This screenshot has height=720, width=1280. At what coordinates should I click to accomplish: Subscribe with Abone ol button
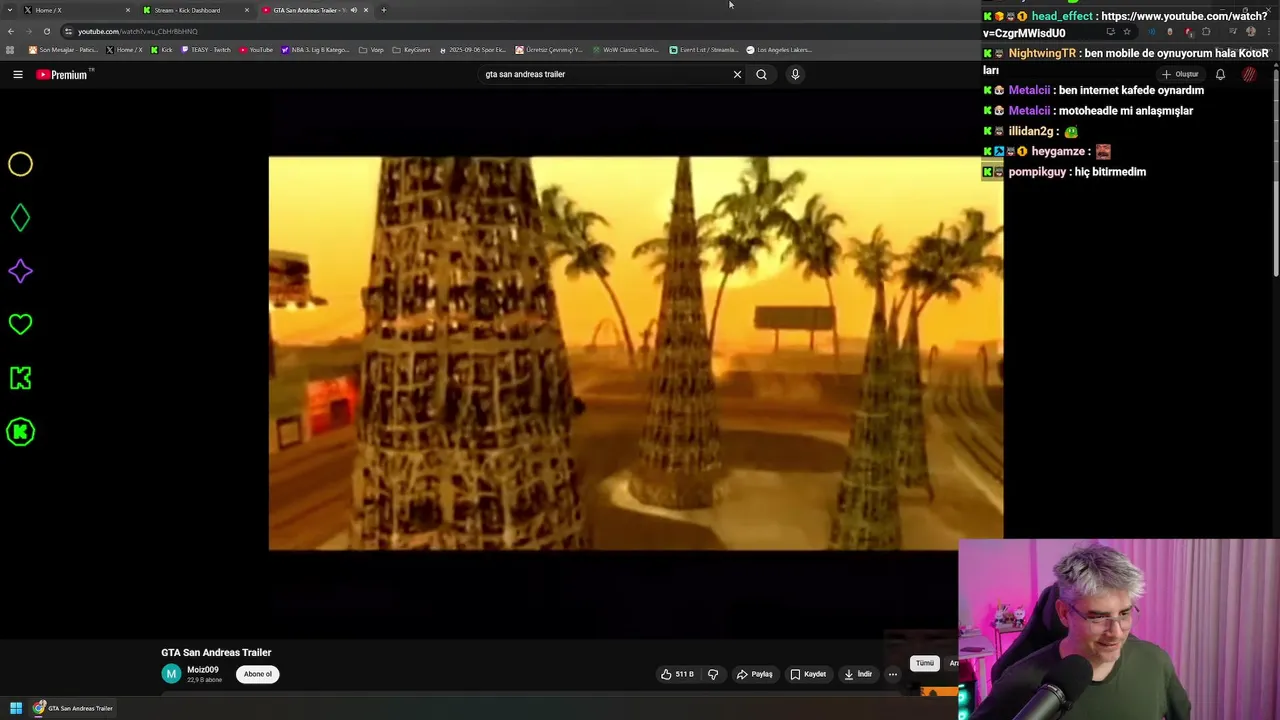(258, 674)
